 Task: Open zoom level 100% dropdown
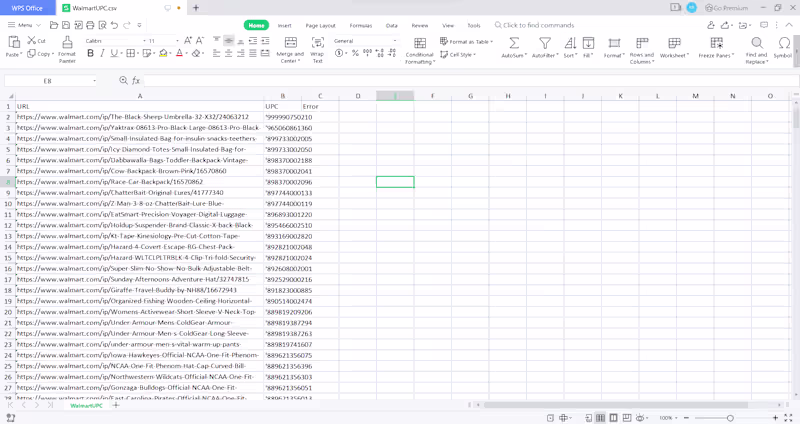(x=669, y=418)
